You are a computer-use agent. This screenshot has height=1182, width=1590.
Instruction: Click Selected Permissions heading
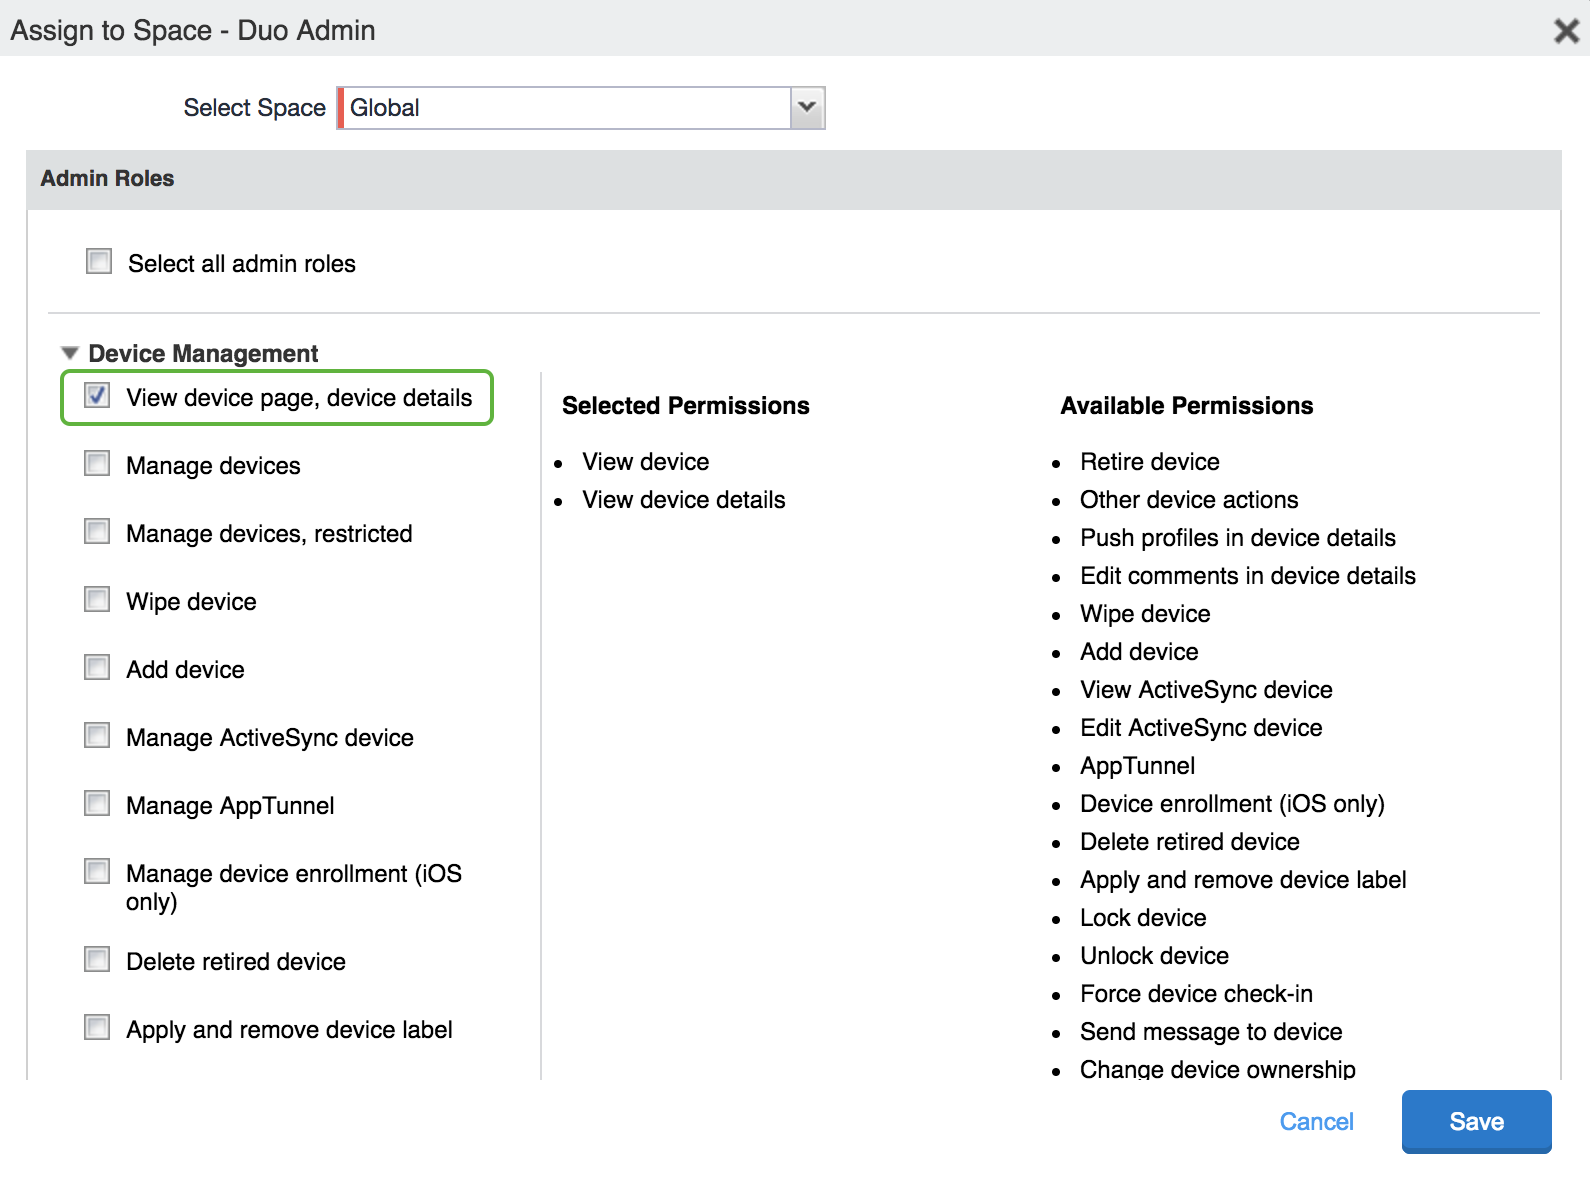pos(685,406)
